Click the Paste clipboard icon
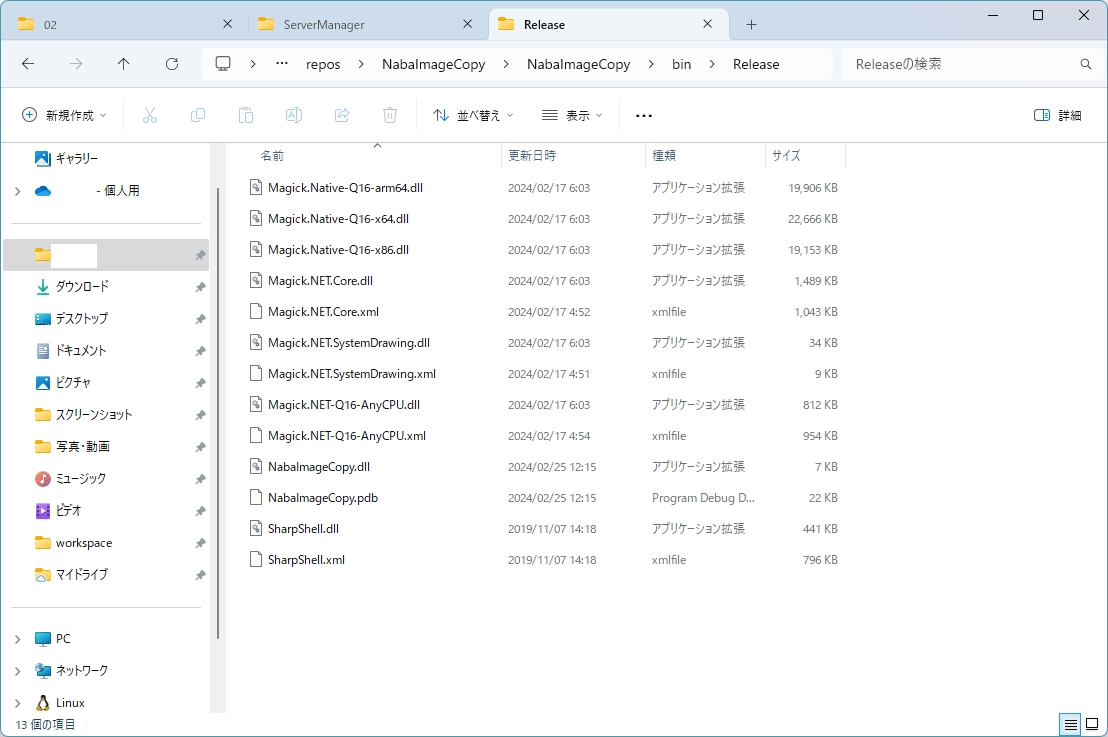1108x737 pixels. [x=246, y=115]
